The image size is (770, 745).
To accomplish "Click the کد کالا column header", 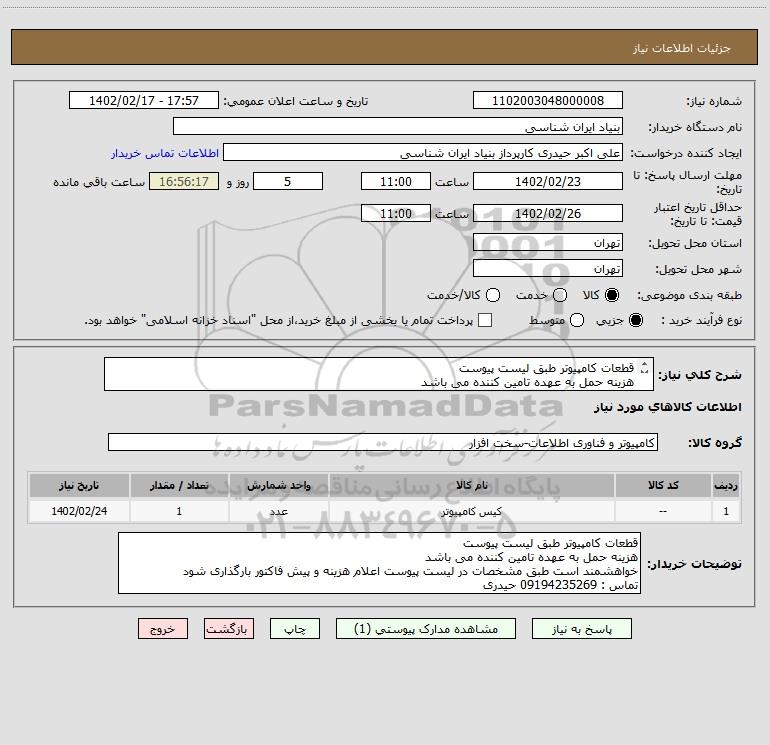I will 663,485.
